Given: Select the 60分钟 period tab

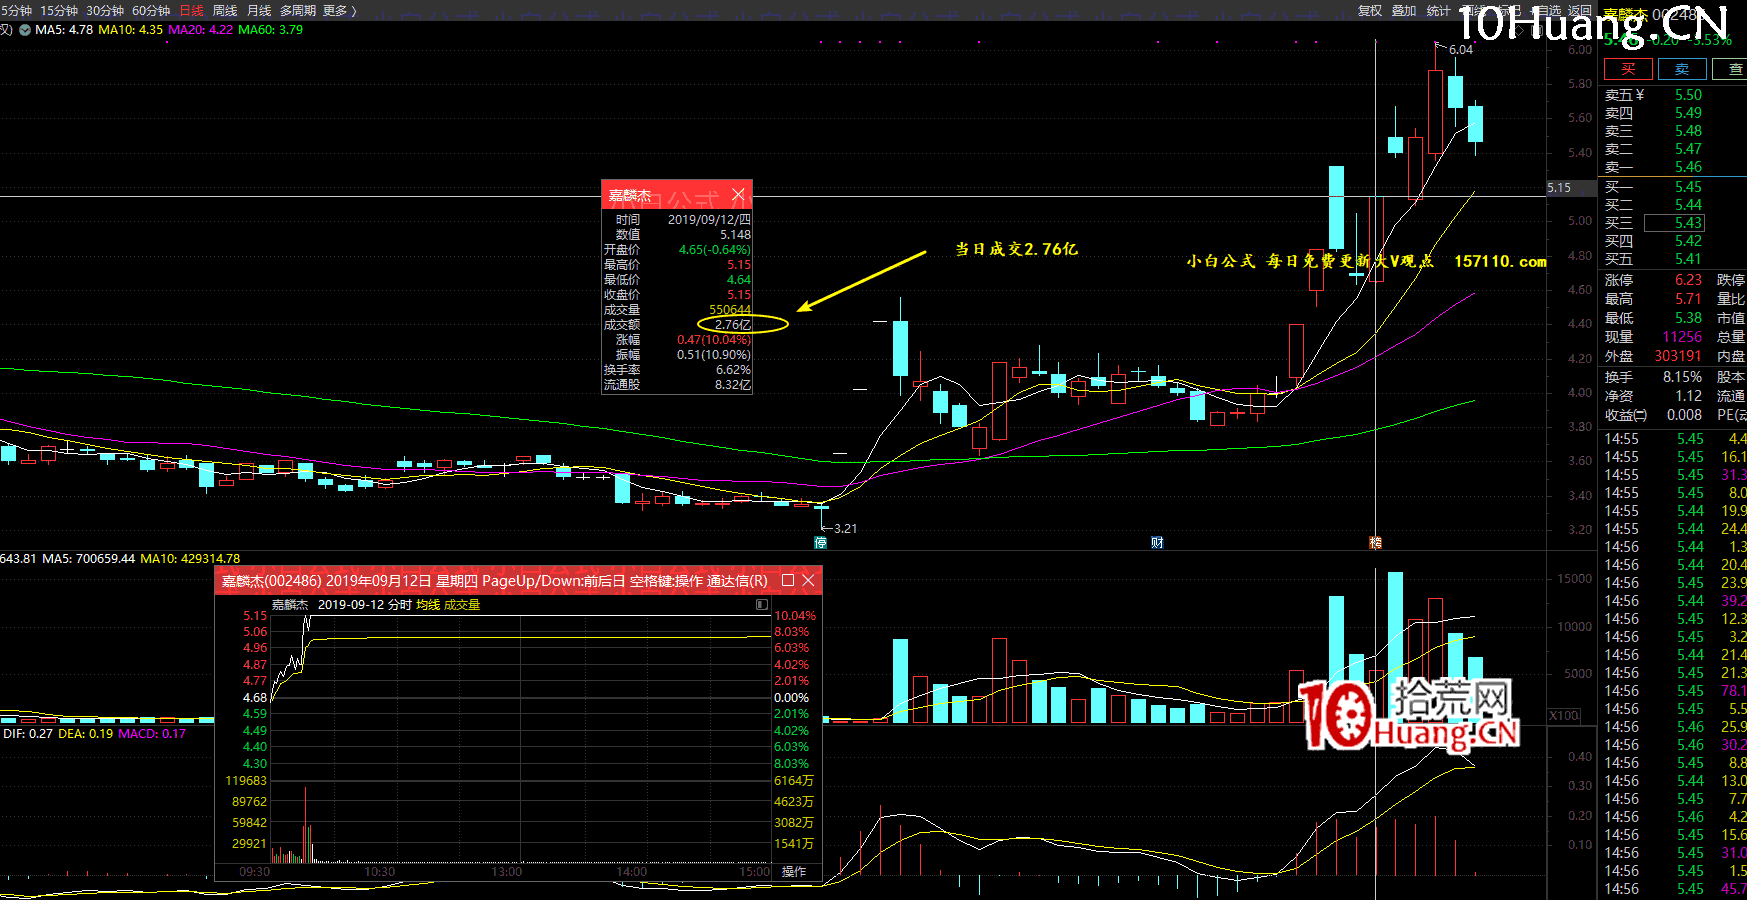Looking at the screenshot, I should click(151, 10).
